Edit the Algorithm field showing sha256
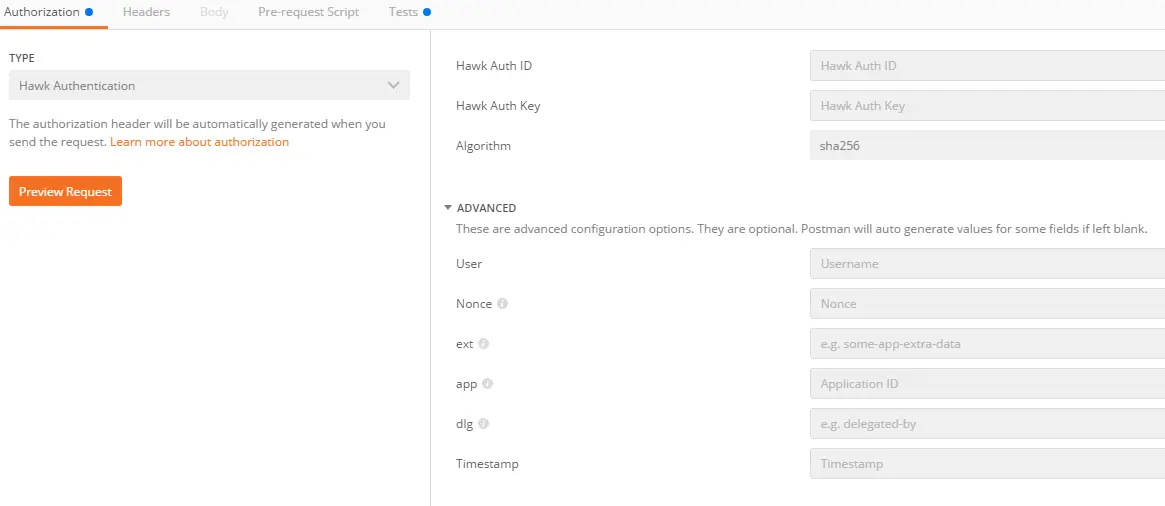The image size is (1165, 506). point(987,146)
